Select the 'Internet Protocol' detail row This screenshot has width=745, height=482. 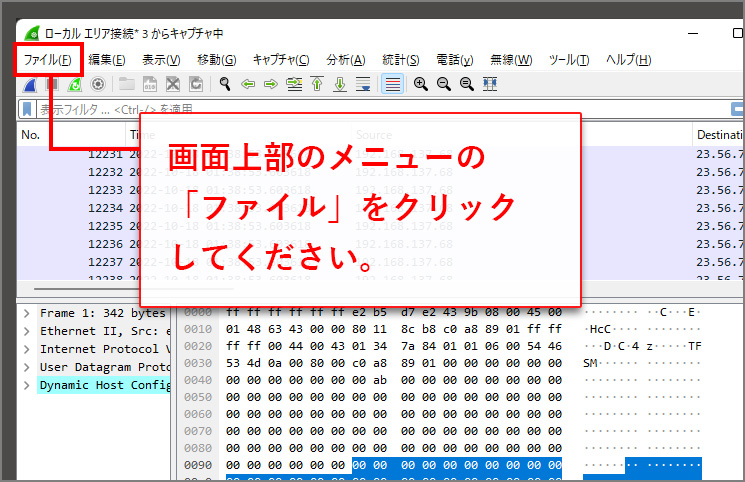click(103, 349)
